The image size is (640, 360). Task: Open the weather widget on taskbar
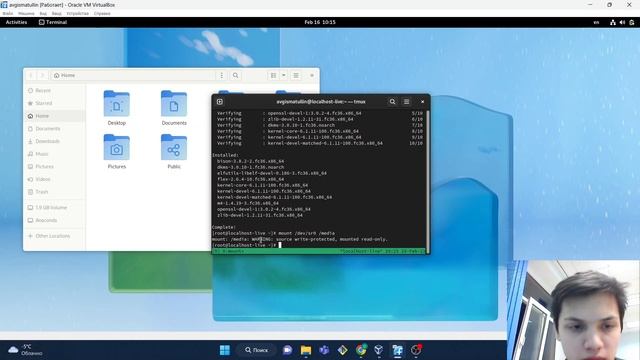(x=25, y=350)
